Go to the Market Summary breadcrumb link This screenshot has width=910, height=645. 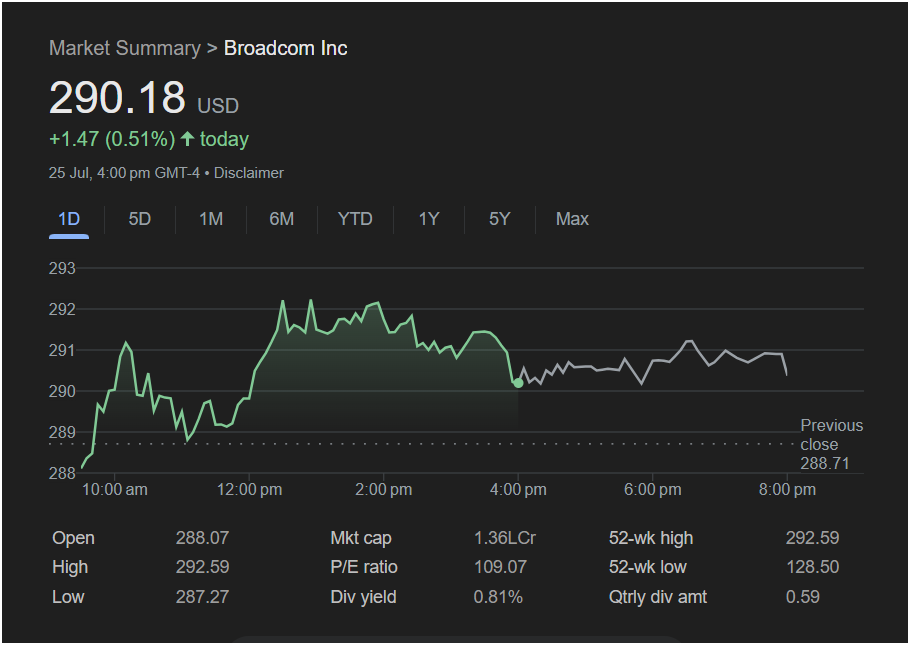[x=125, y=48]
